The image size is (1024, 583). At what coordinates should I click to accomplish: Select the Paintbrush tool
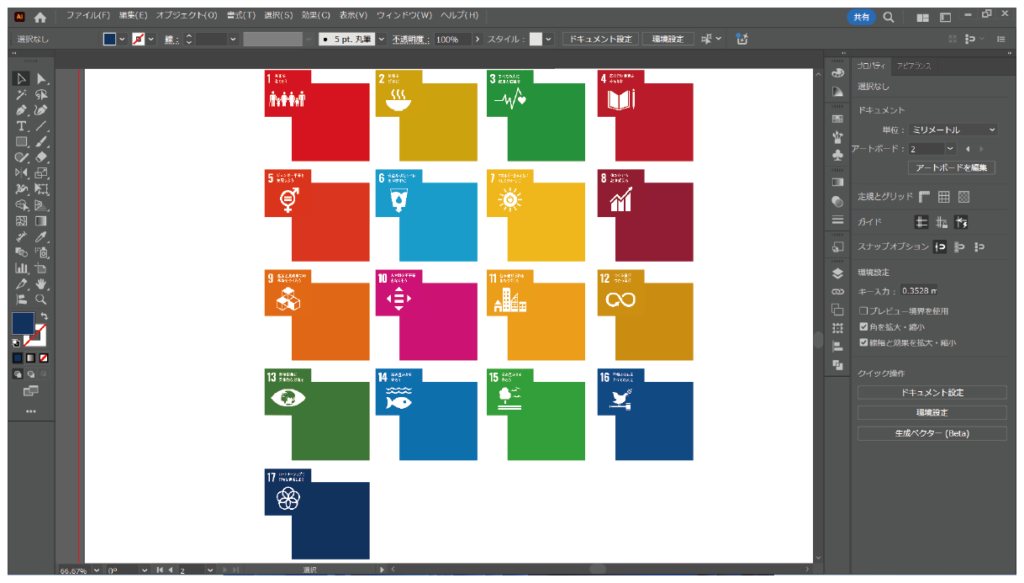(x=41, y=142)
